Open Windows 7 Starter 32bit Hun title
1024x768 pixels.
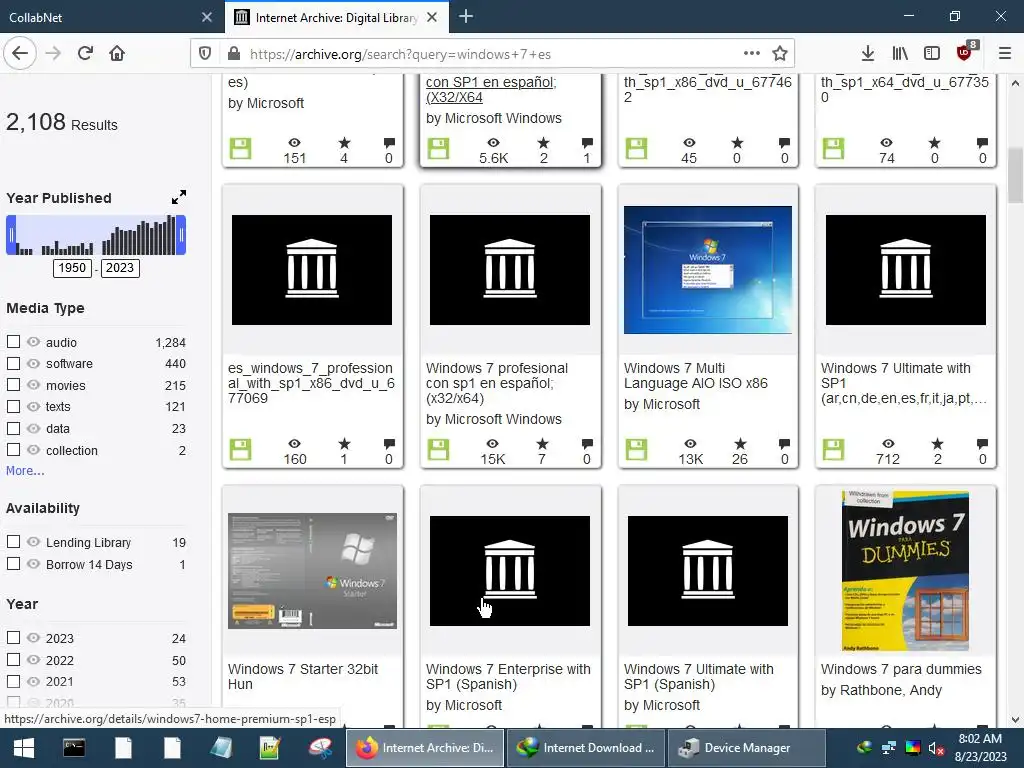303,677
